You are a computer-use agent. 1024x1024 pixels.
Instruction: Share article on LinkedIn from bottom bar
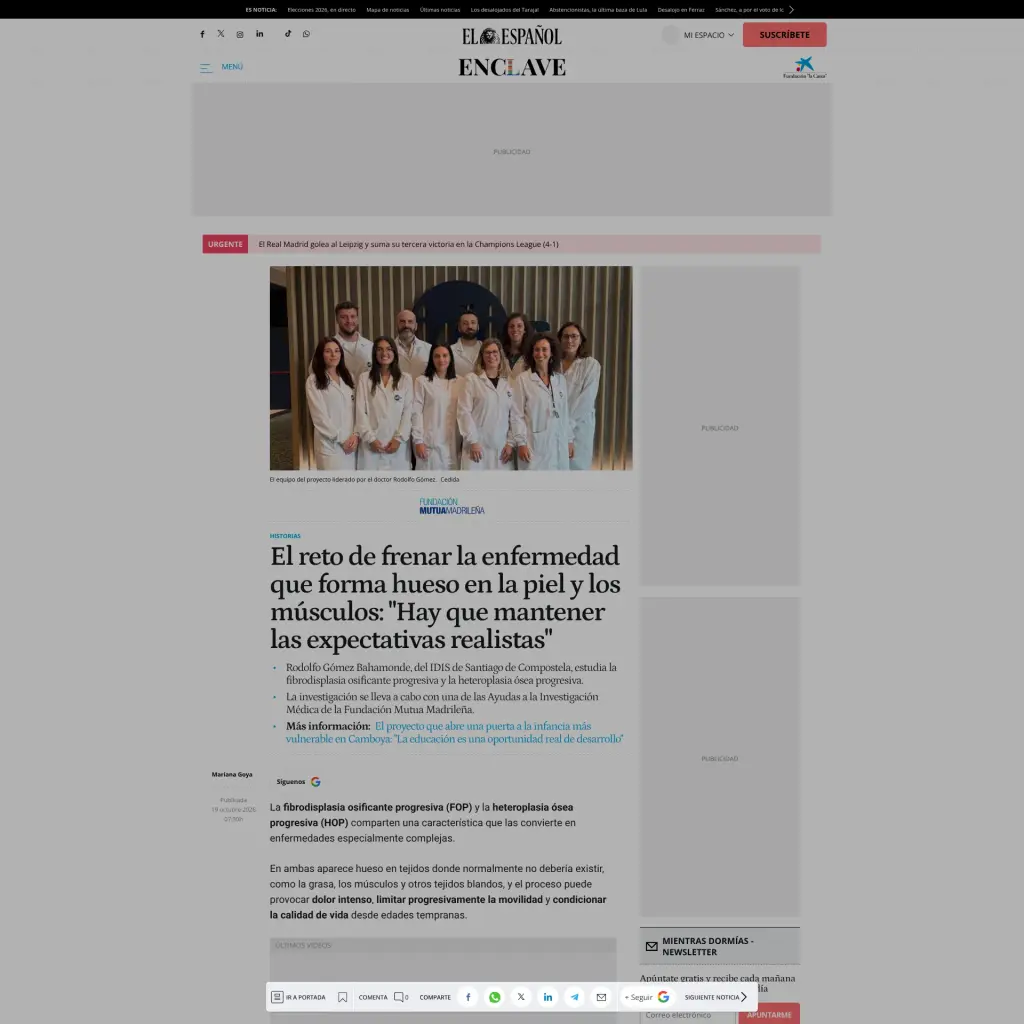pyautogui.click(x=548, y=997)
